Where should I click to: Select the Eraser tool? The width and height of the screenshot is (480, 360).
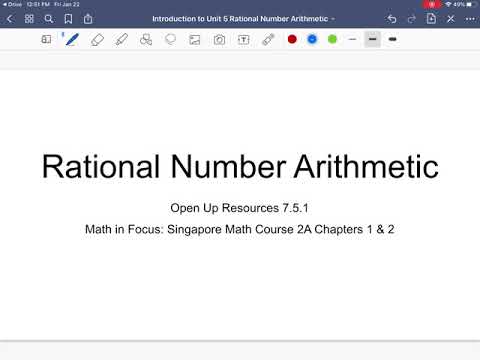point(97,40)
